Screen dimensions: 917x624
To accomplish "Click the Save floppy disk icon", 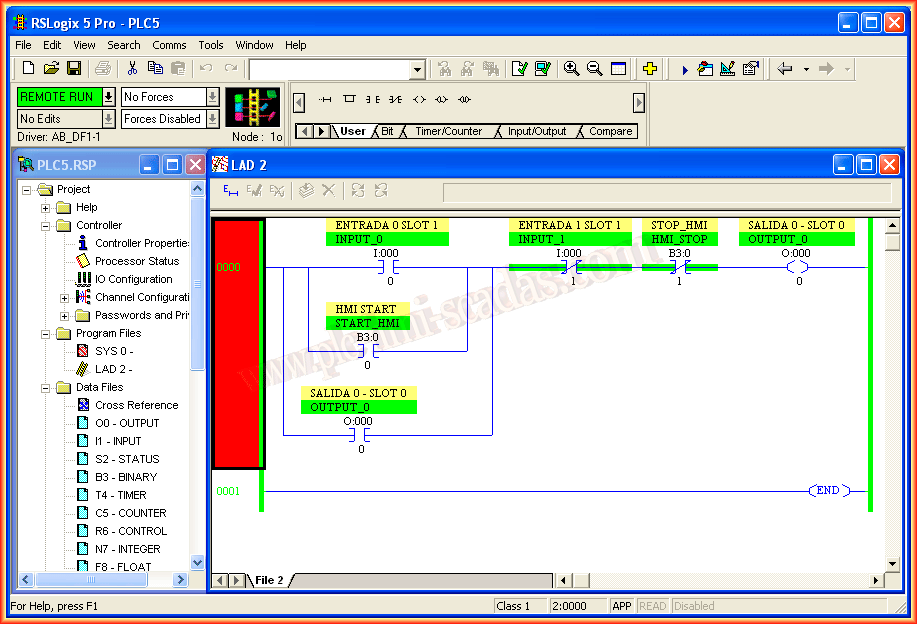I will 74,69.
